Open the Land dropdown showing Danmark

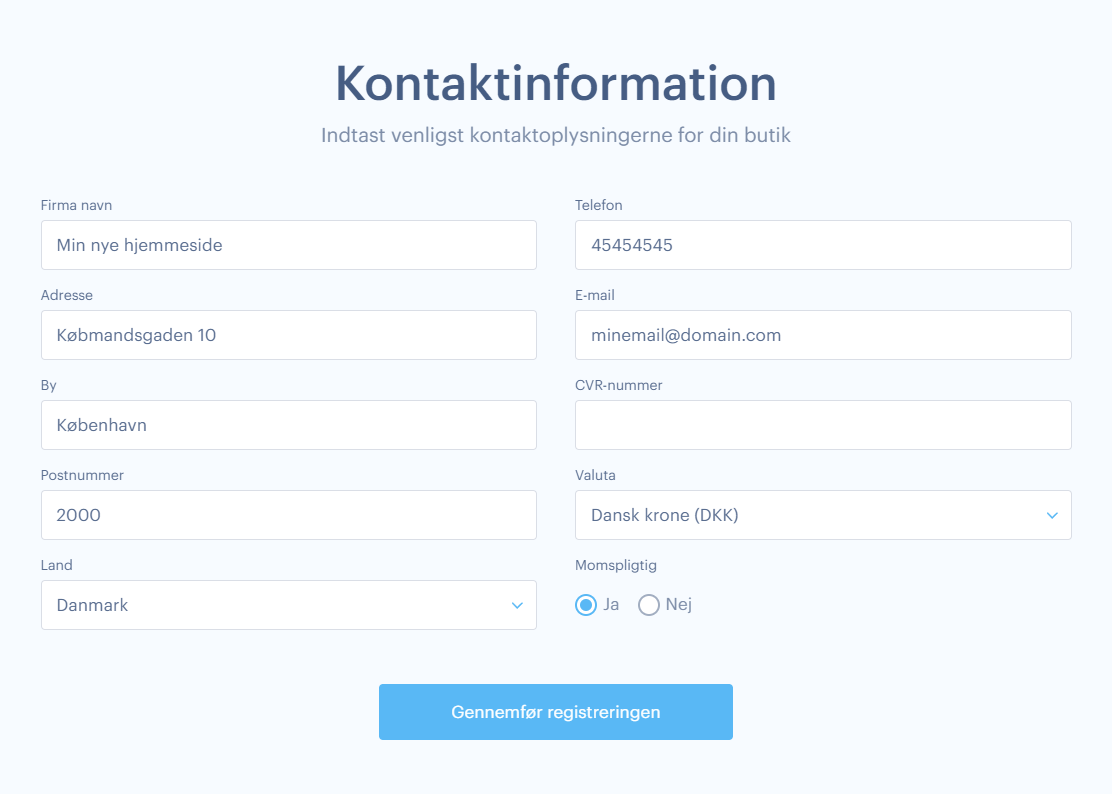tap(270, 605)
